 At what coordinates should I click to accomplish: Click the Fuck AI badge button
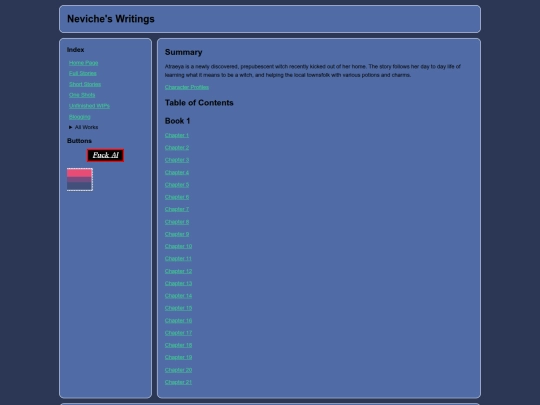[105, 155]
